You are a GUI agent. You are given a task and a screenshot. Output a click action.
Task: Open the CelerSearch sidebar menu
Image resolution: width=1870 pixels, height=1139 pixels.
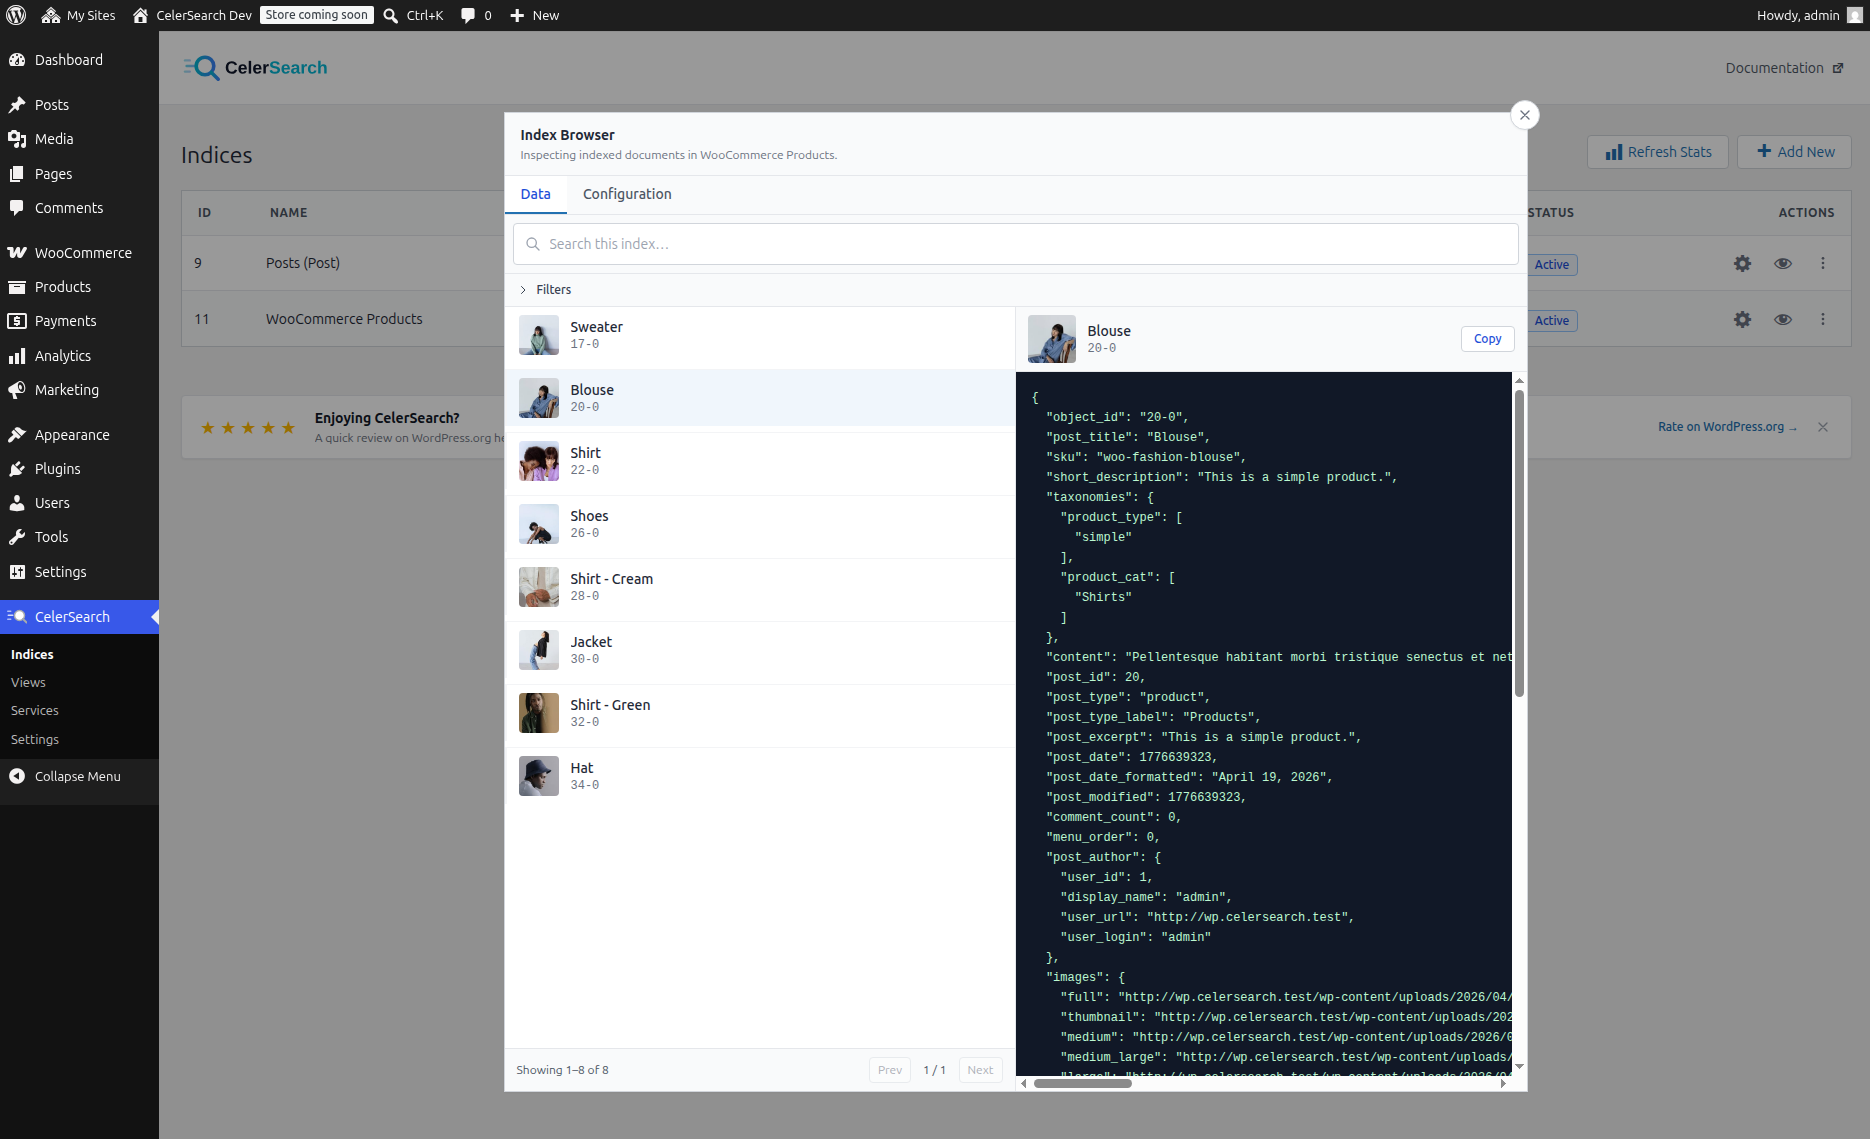click(x=79, y=617)
